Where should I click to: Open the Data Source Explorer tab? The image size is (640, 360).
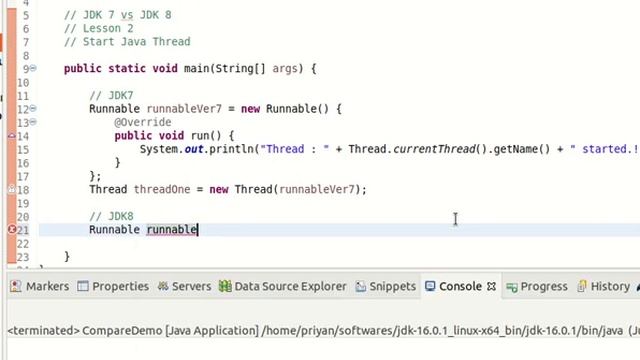tap(282, 287)
